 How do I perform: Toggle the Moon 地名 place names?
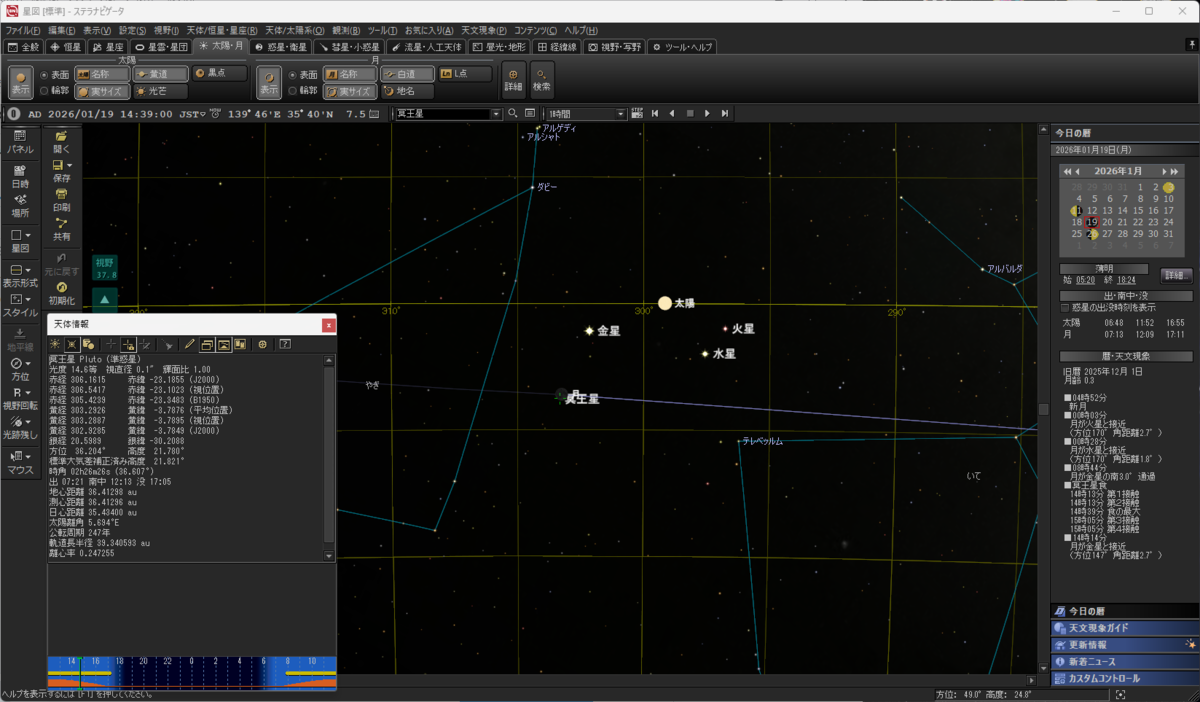[407, 91]
